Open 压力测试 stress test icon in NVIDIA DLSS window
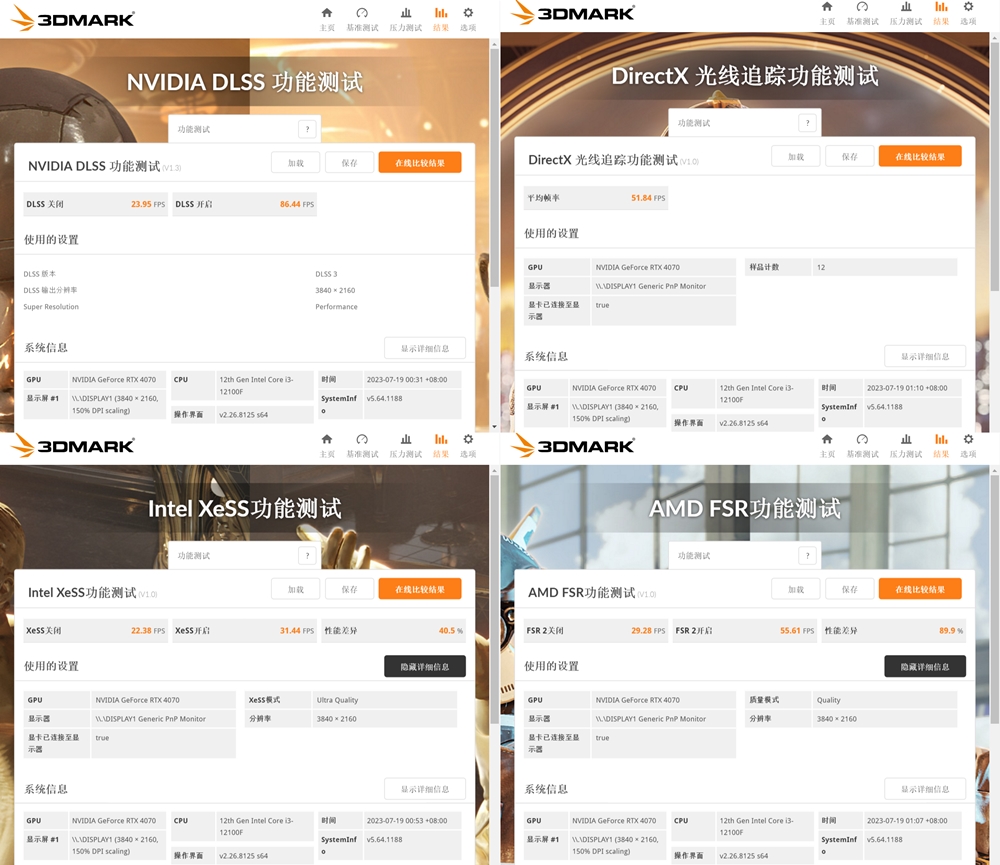Viewport: 1000px width, 865px height. click(x=406, y=13)
